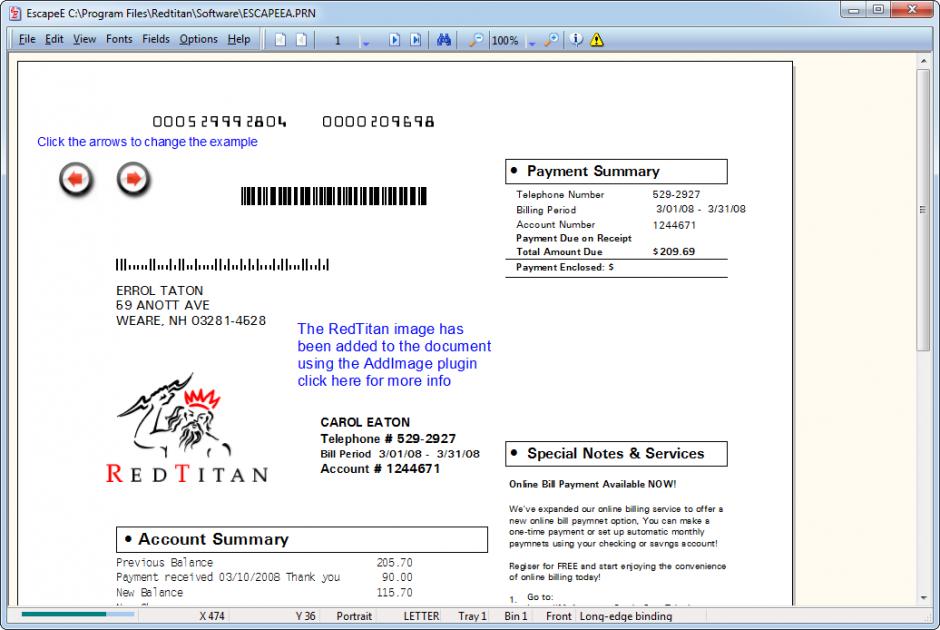Click 'Click the arrows to change the example' text
This screenshot has width=940, height=630.
(147, 142)
